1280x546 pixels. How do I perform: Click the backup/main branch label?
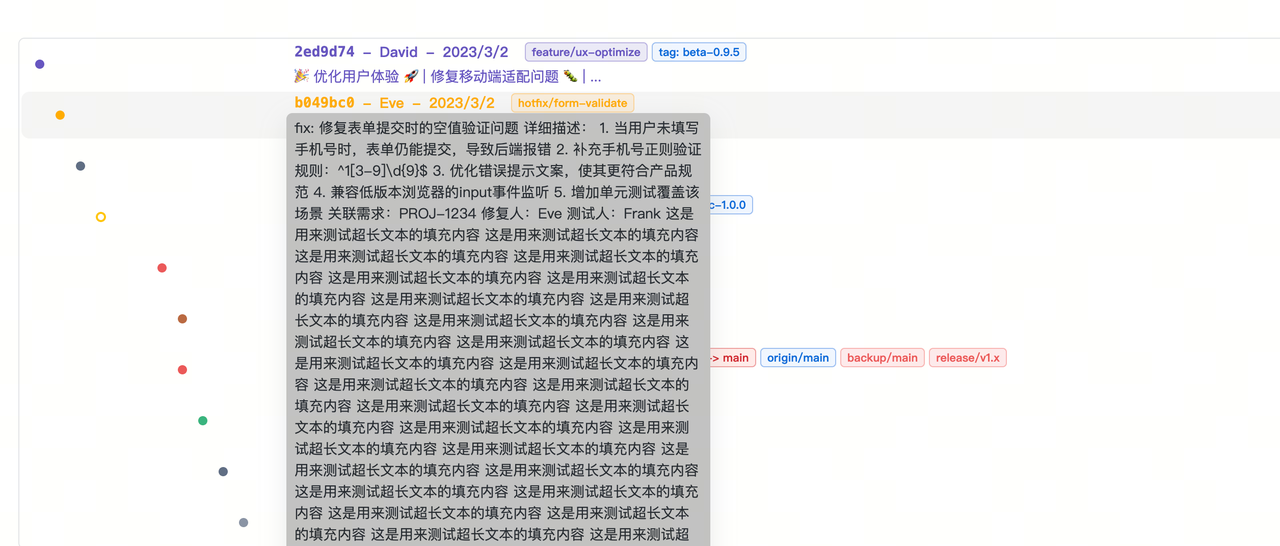(x=882, y=358)
